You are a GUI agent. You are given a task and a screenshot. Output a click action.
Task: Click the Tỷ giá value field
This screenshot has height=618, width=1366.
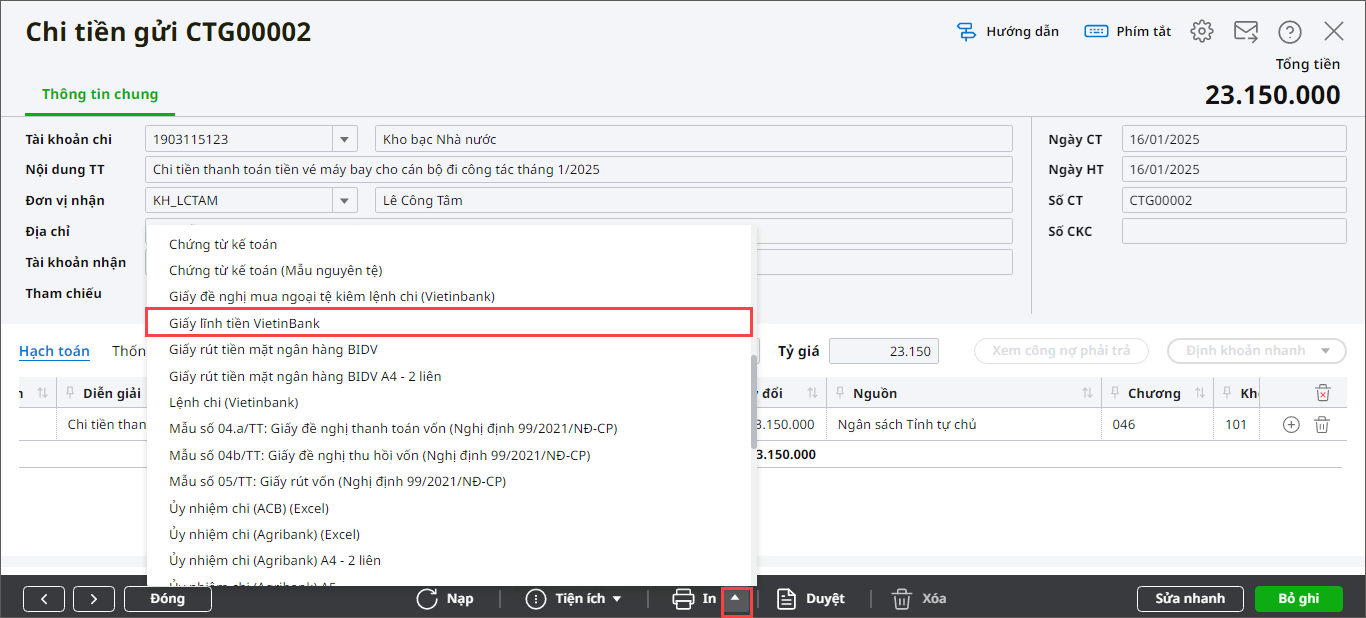[884, 351]
